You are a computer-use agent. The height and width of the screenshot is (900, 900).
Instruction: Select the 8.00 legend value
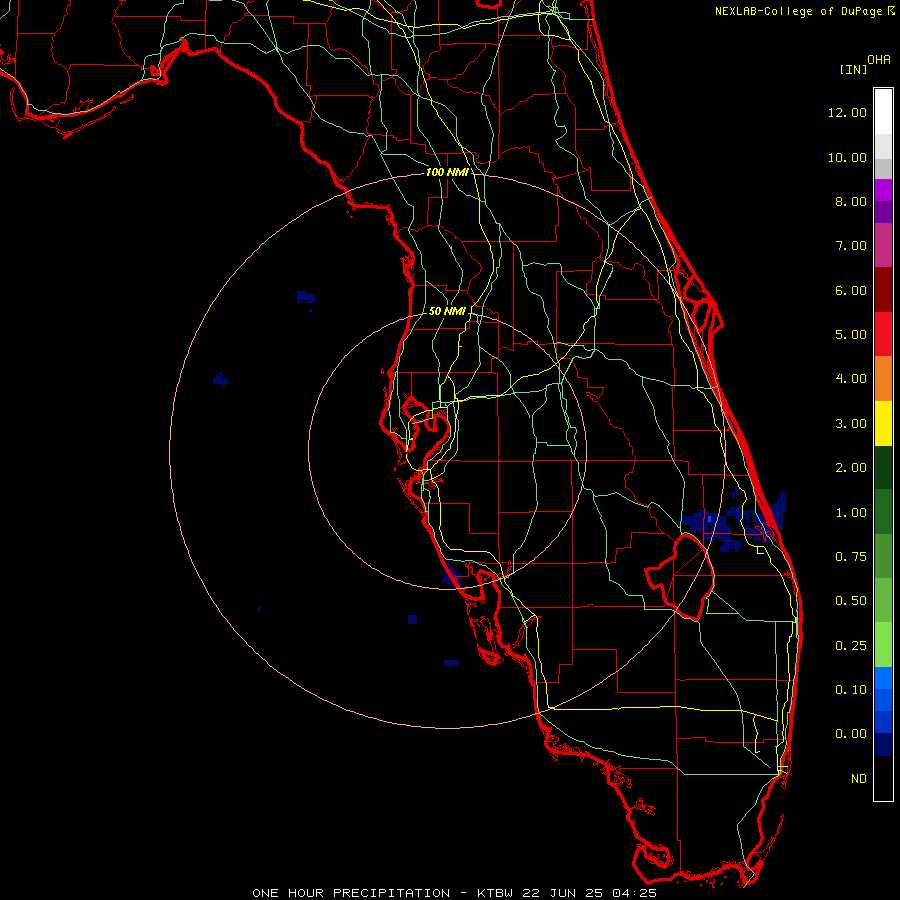click(x=851, y=201)
